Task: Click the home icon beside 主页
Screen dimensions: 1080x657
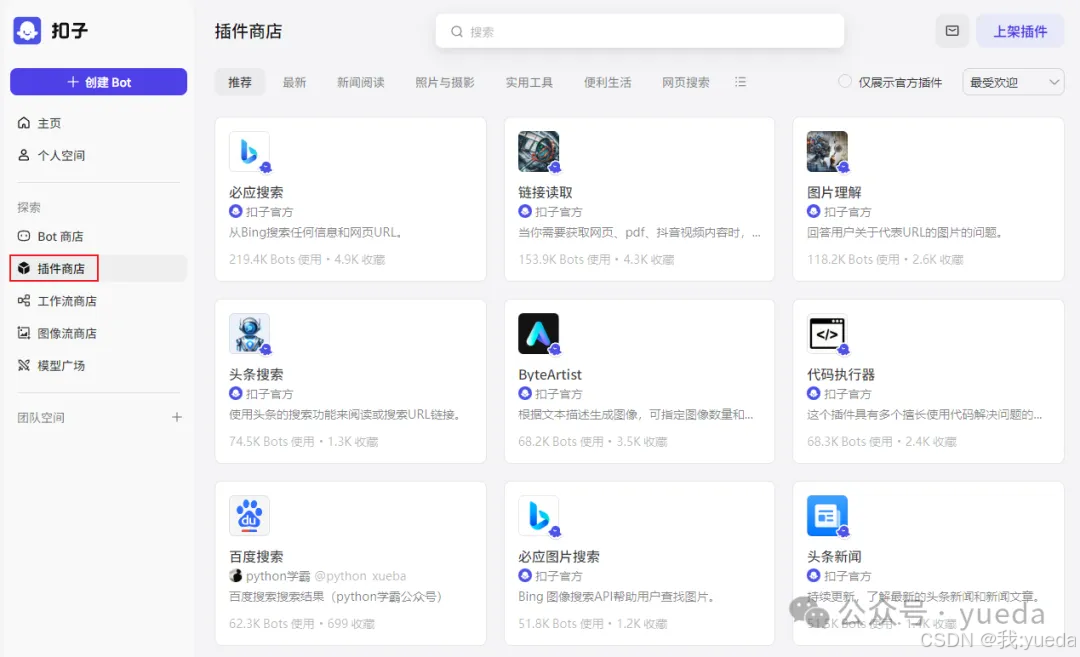Action: coord(23,123)
